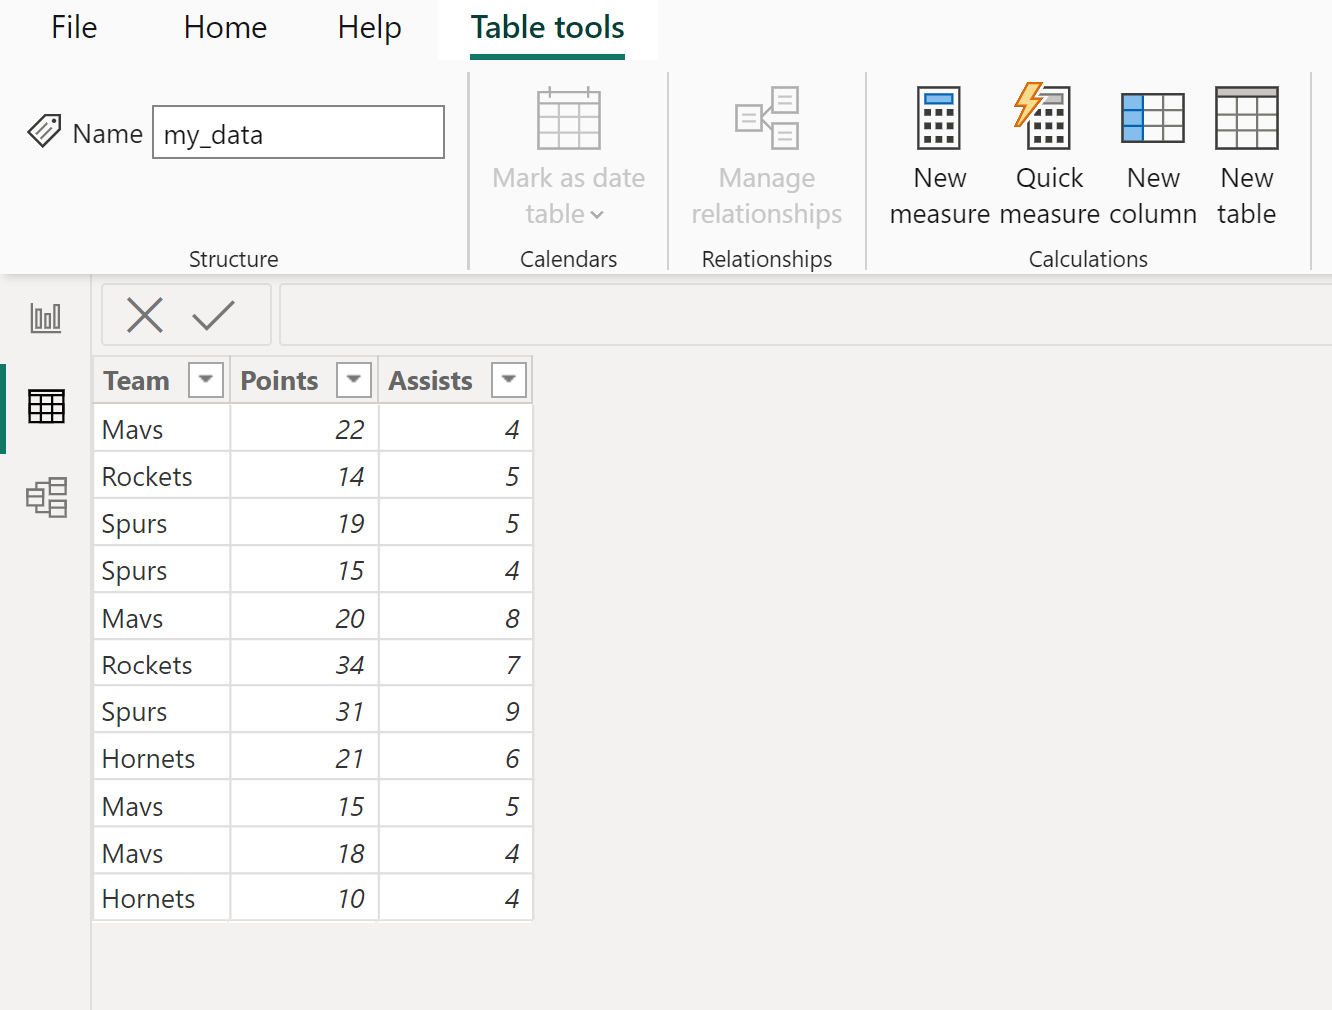Open the Help ribbon tab
This screenshot has height=1010, width=1332.
pos(368,27)
